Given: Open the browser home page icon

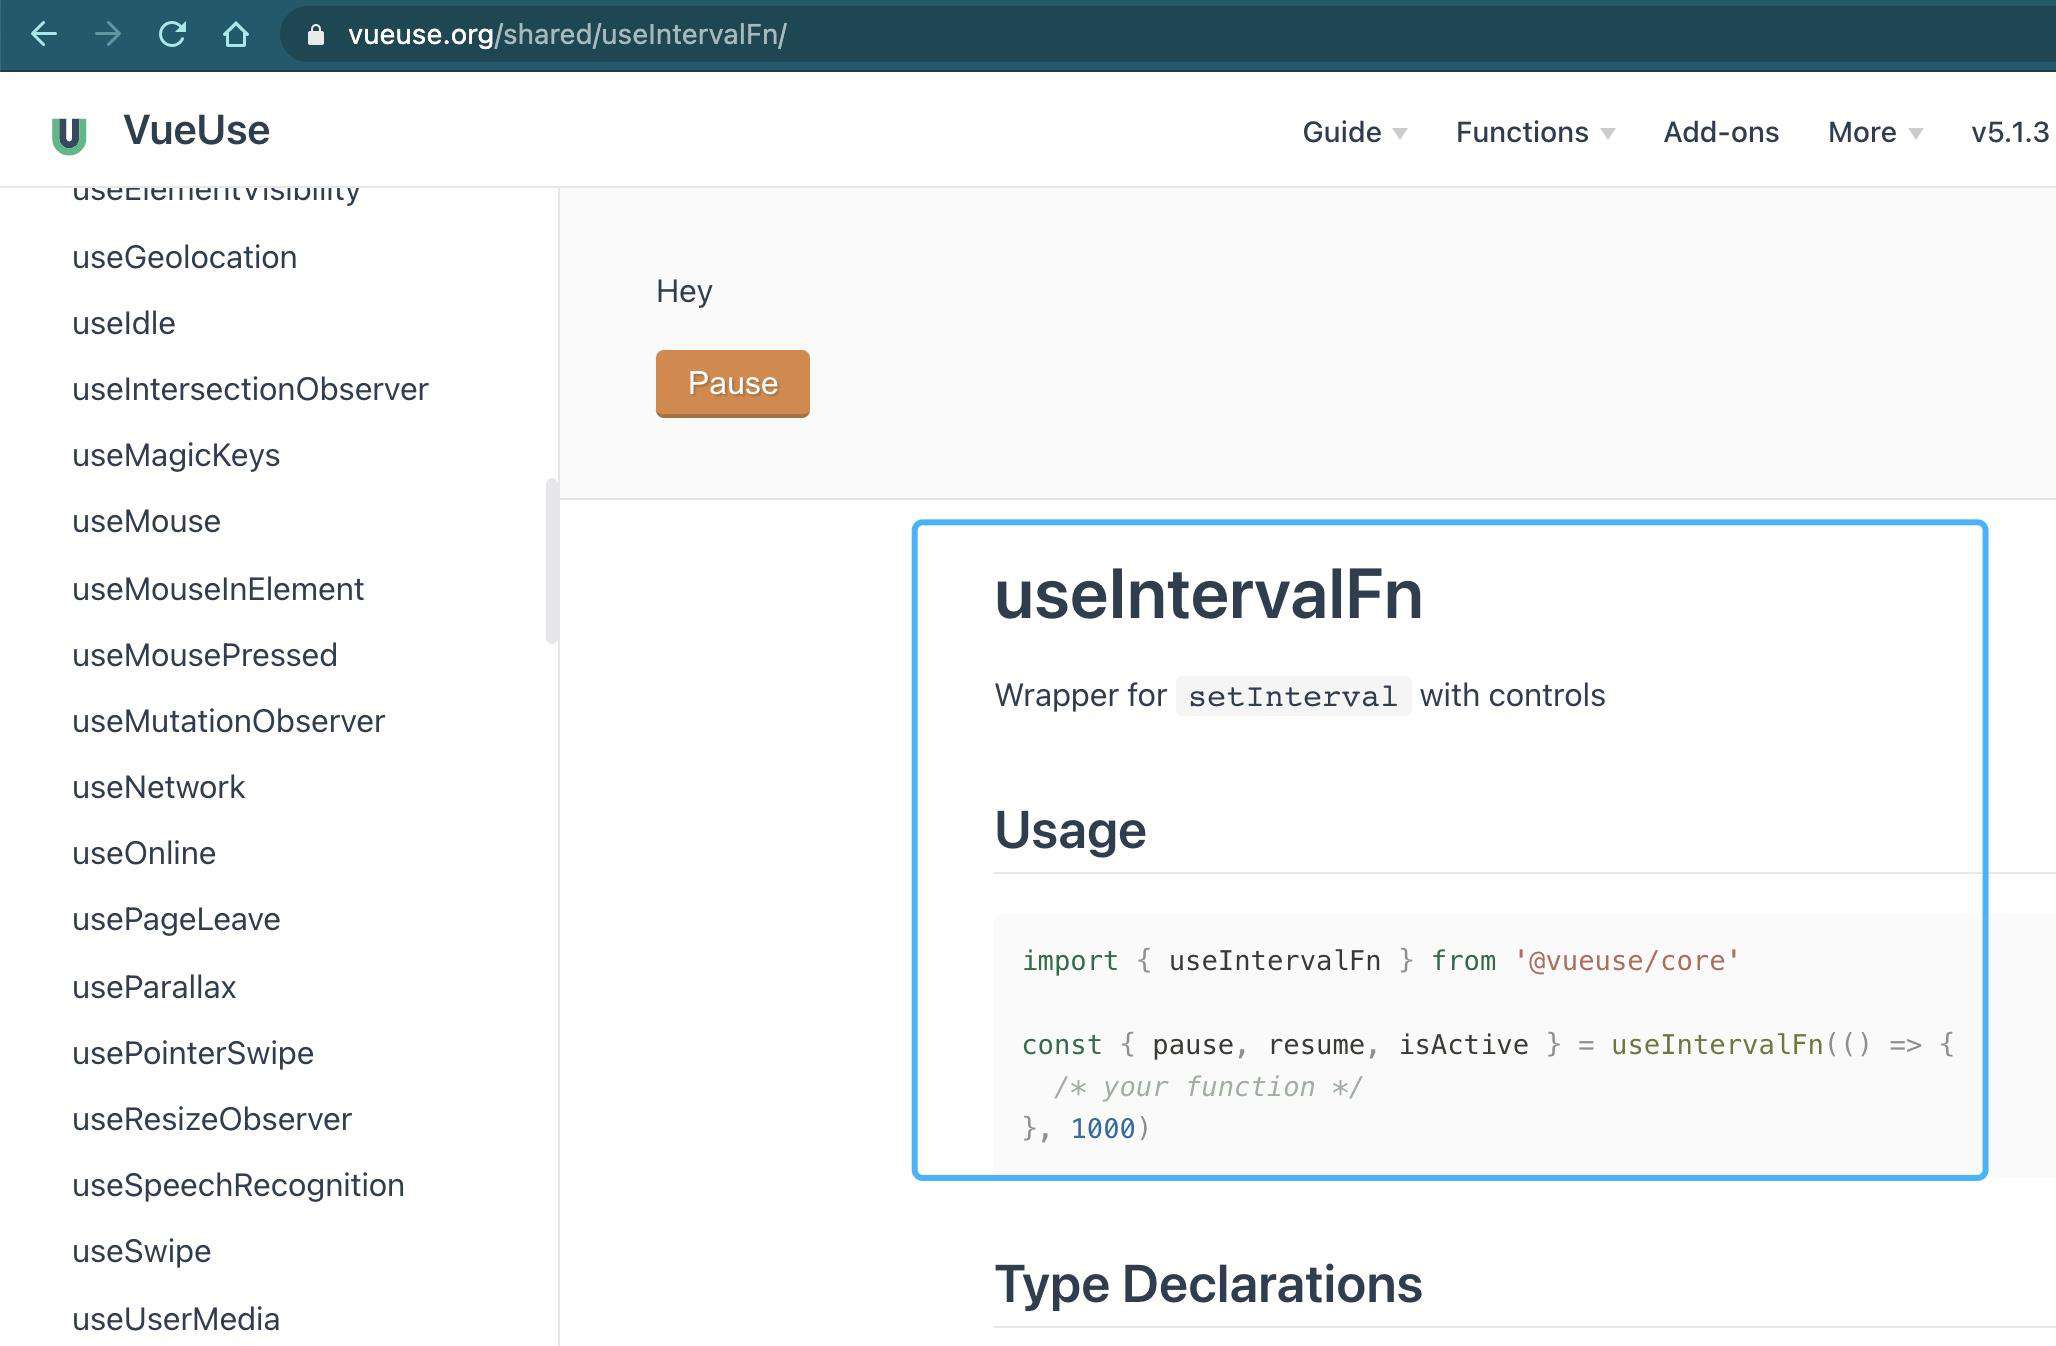Looking at the screenshot, I should (236, 35).
